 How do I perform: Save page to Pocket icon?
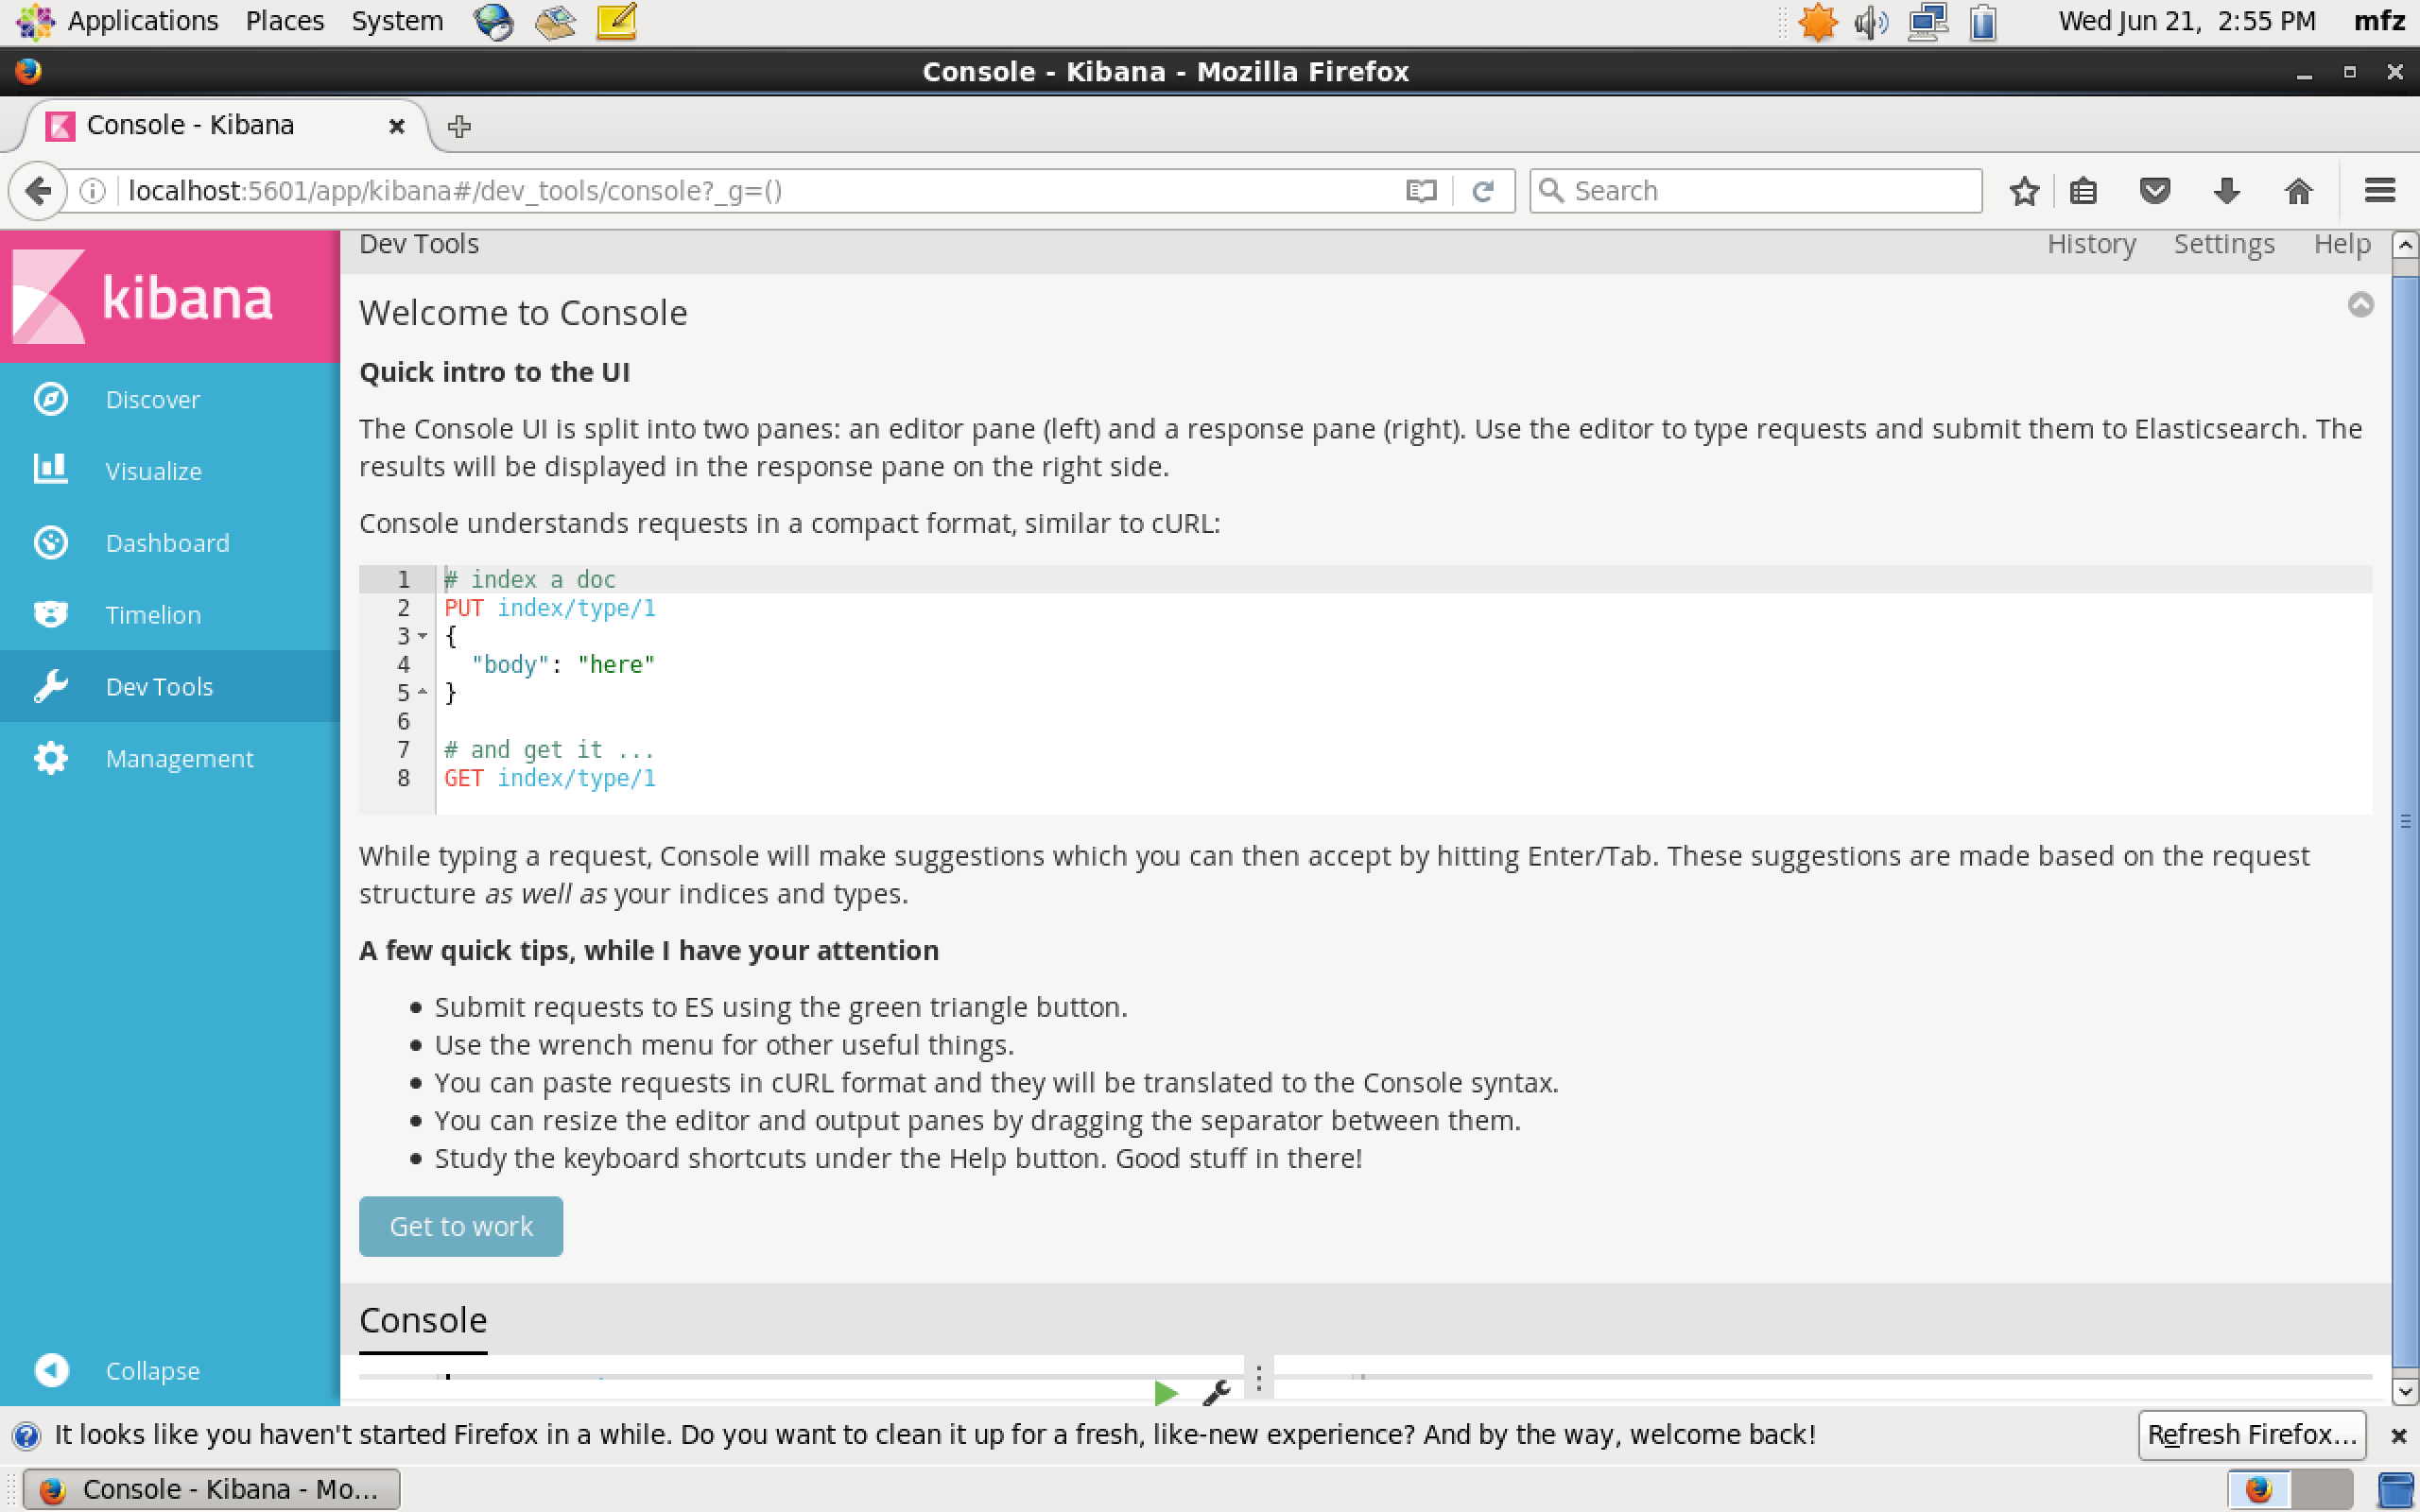(2155, 191)
